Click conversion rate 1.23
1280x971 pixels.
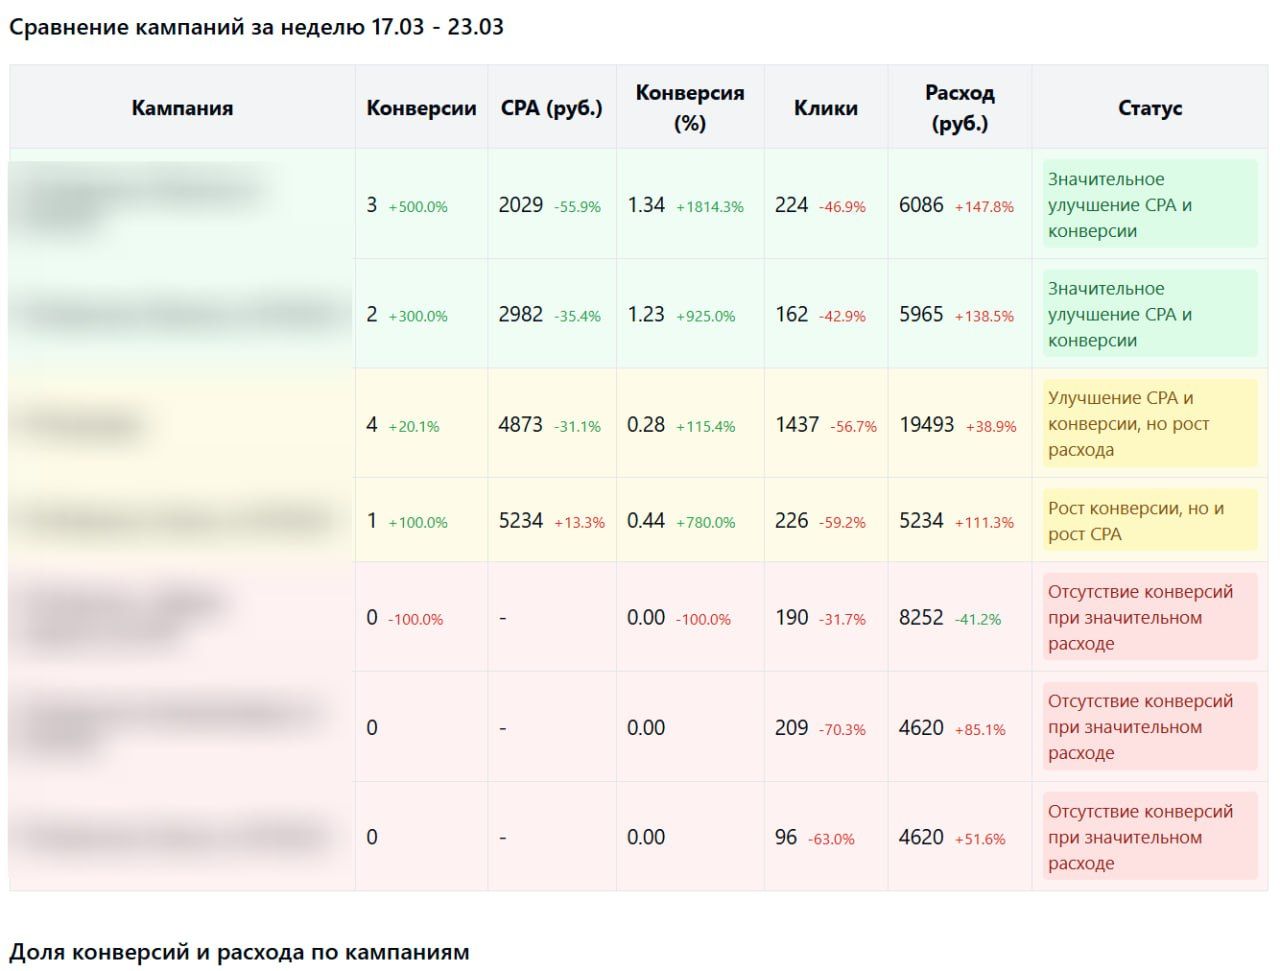[x=646, y=314]
